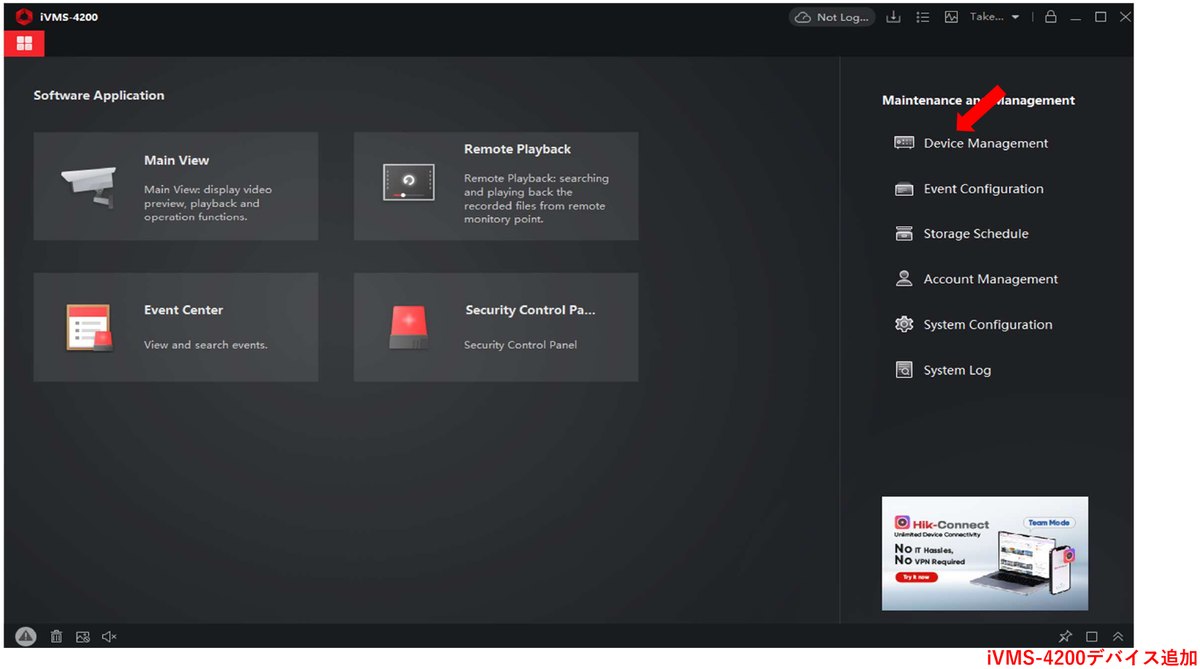Image resolution: width=1200 pixels, height=669 pixels.
Task: Click the System Log magnifier icon
Action: (904, 370)
